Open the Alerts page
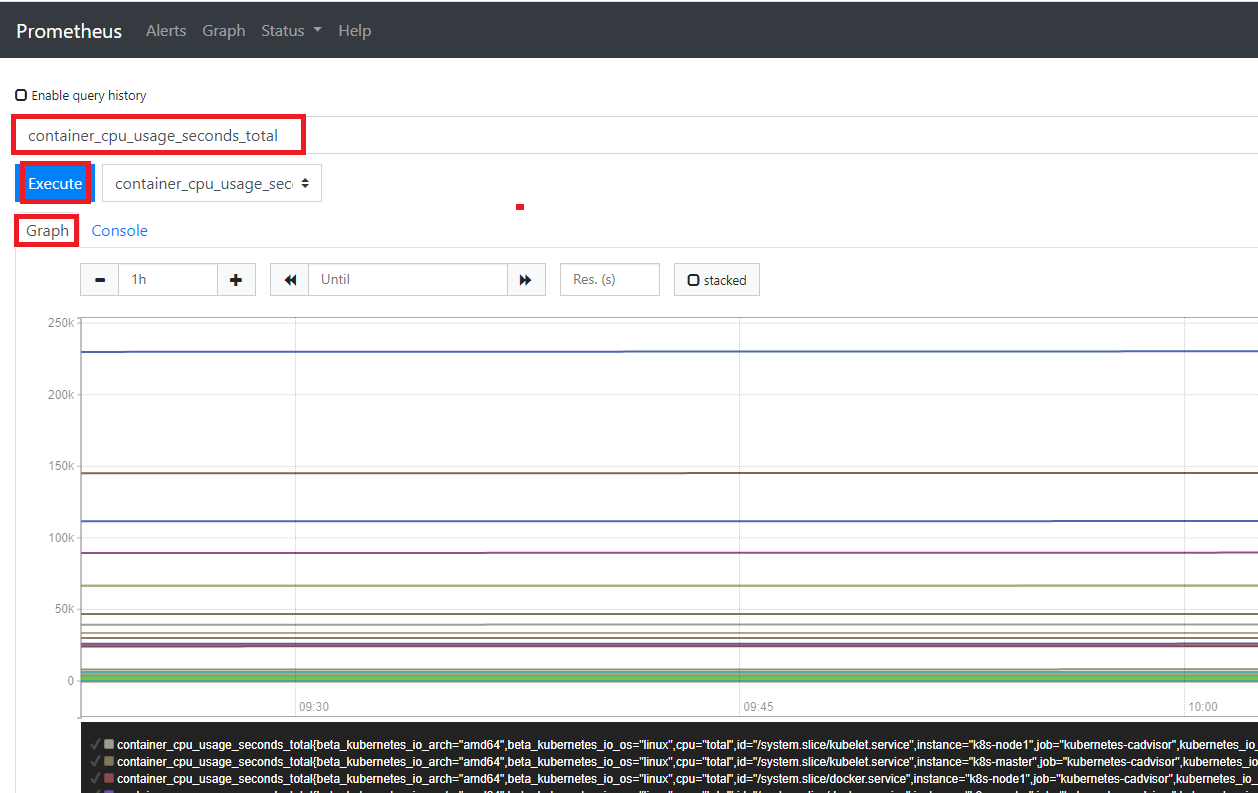 pyautogui.click(x=166, y=31)
